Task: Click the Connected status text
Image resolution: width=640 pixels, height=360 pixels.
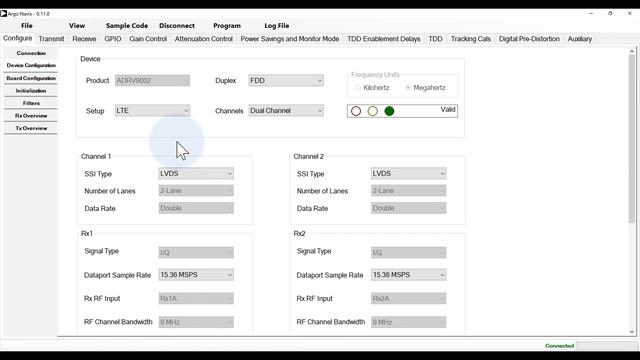Action: [x=560, y=346]
